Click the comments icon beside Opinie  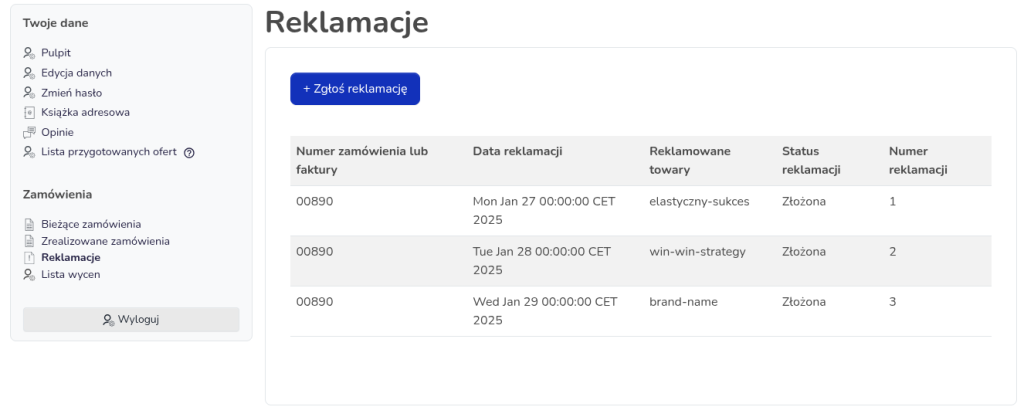tap(29, 132)
